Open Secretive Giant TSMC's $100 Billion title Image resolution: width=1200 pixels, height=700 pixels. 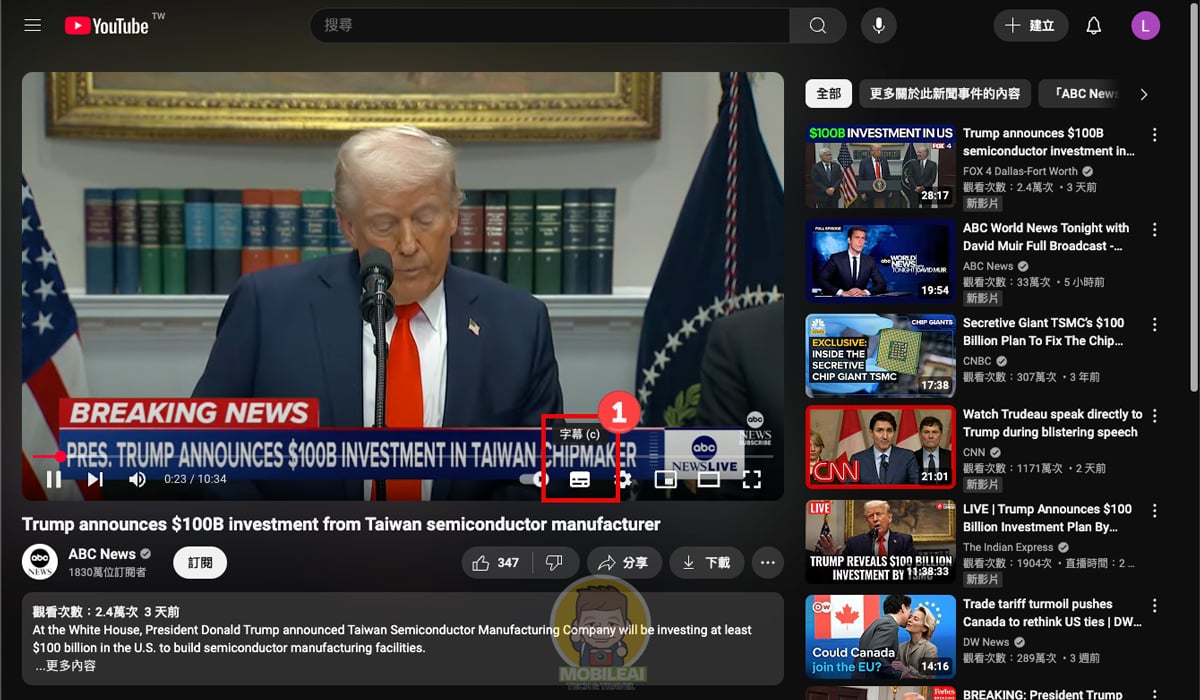(x=1044, y=332)
